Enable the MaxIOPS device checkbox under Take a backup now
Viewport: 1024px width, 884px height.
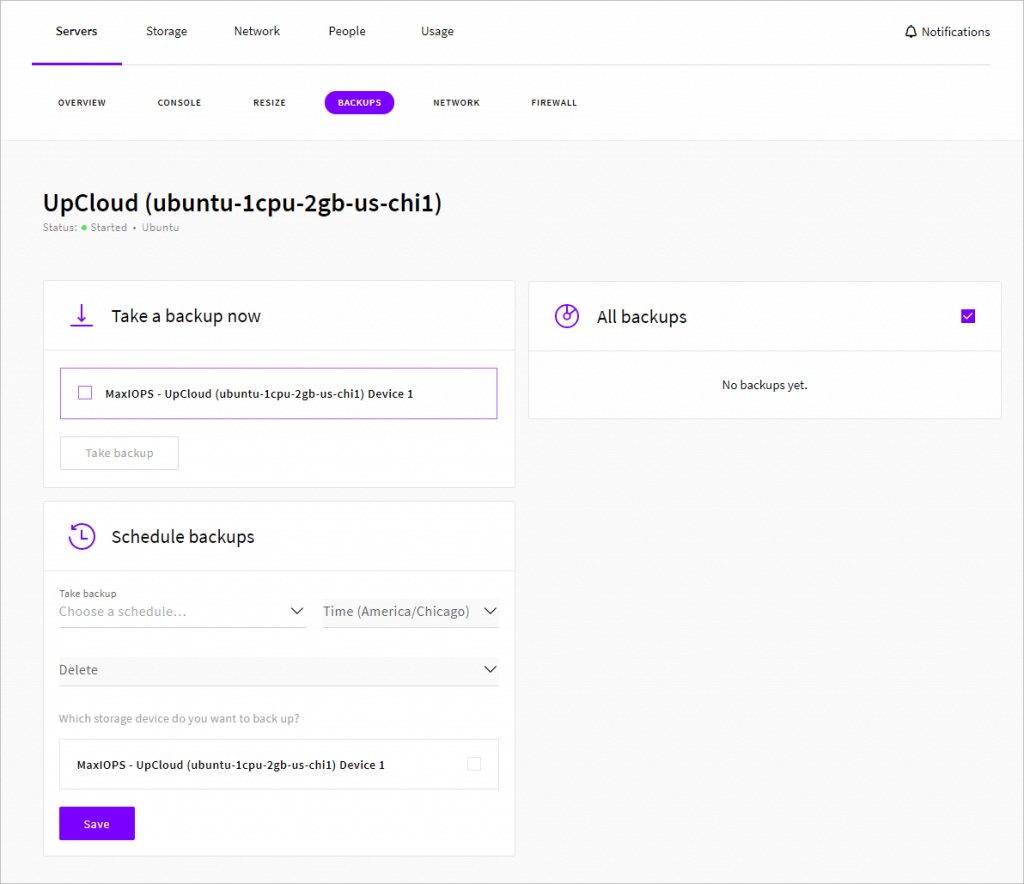[85, 393]
